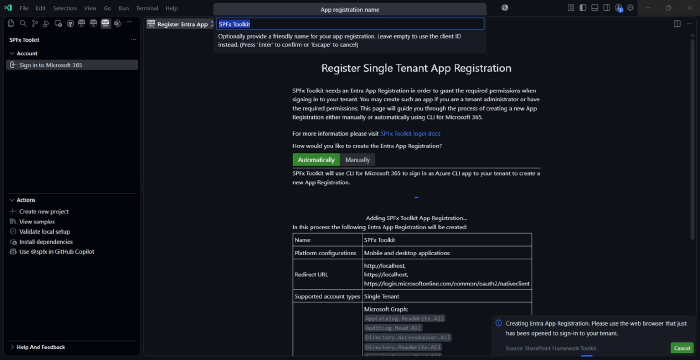Open the Manage settings gear icon
The height and width of the screenshot is (360, 700).
pos(630,8)
